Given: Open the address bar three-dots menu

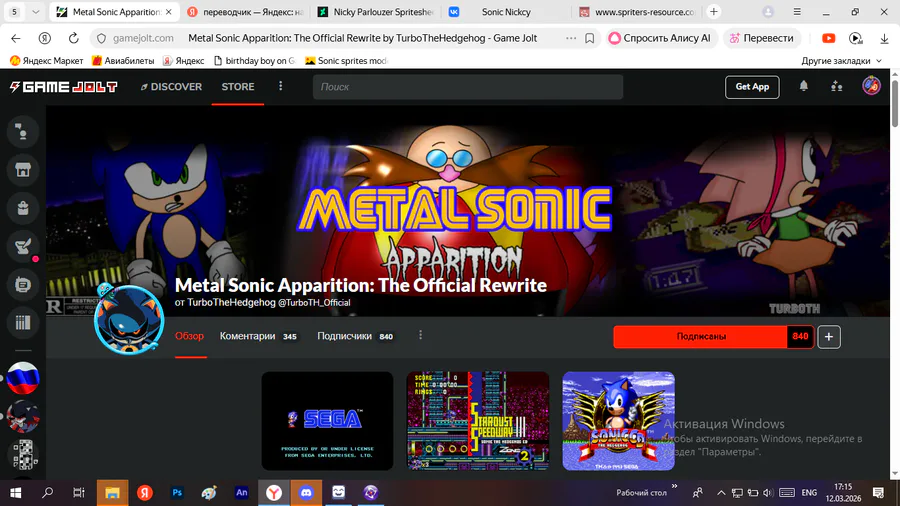Looking at the screenshot, I should pos(571,38).
